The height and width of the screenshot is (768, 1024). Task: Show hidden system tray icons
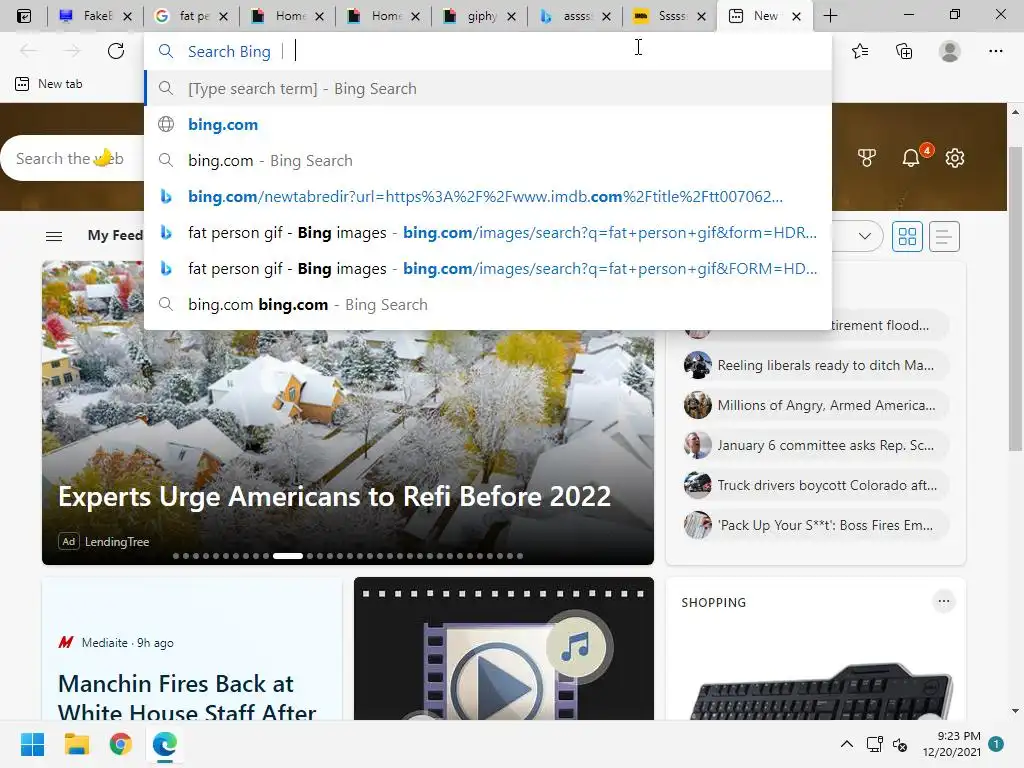[x=846, y=744]
